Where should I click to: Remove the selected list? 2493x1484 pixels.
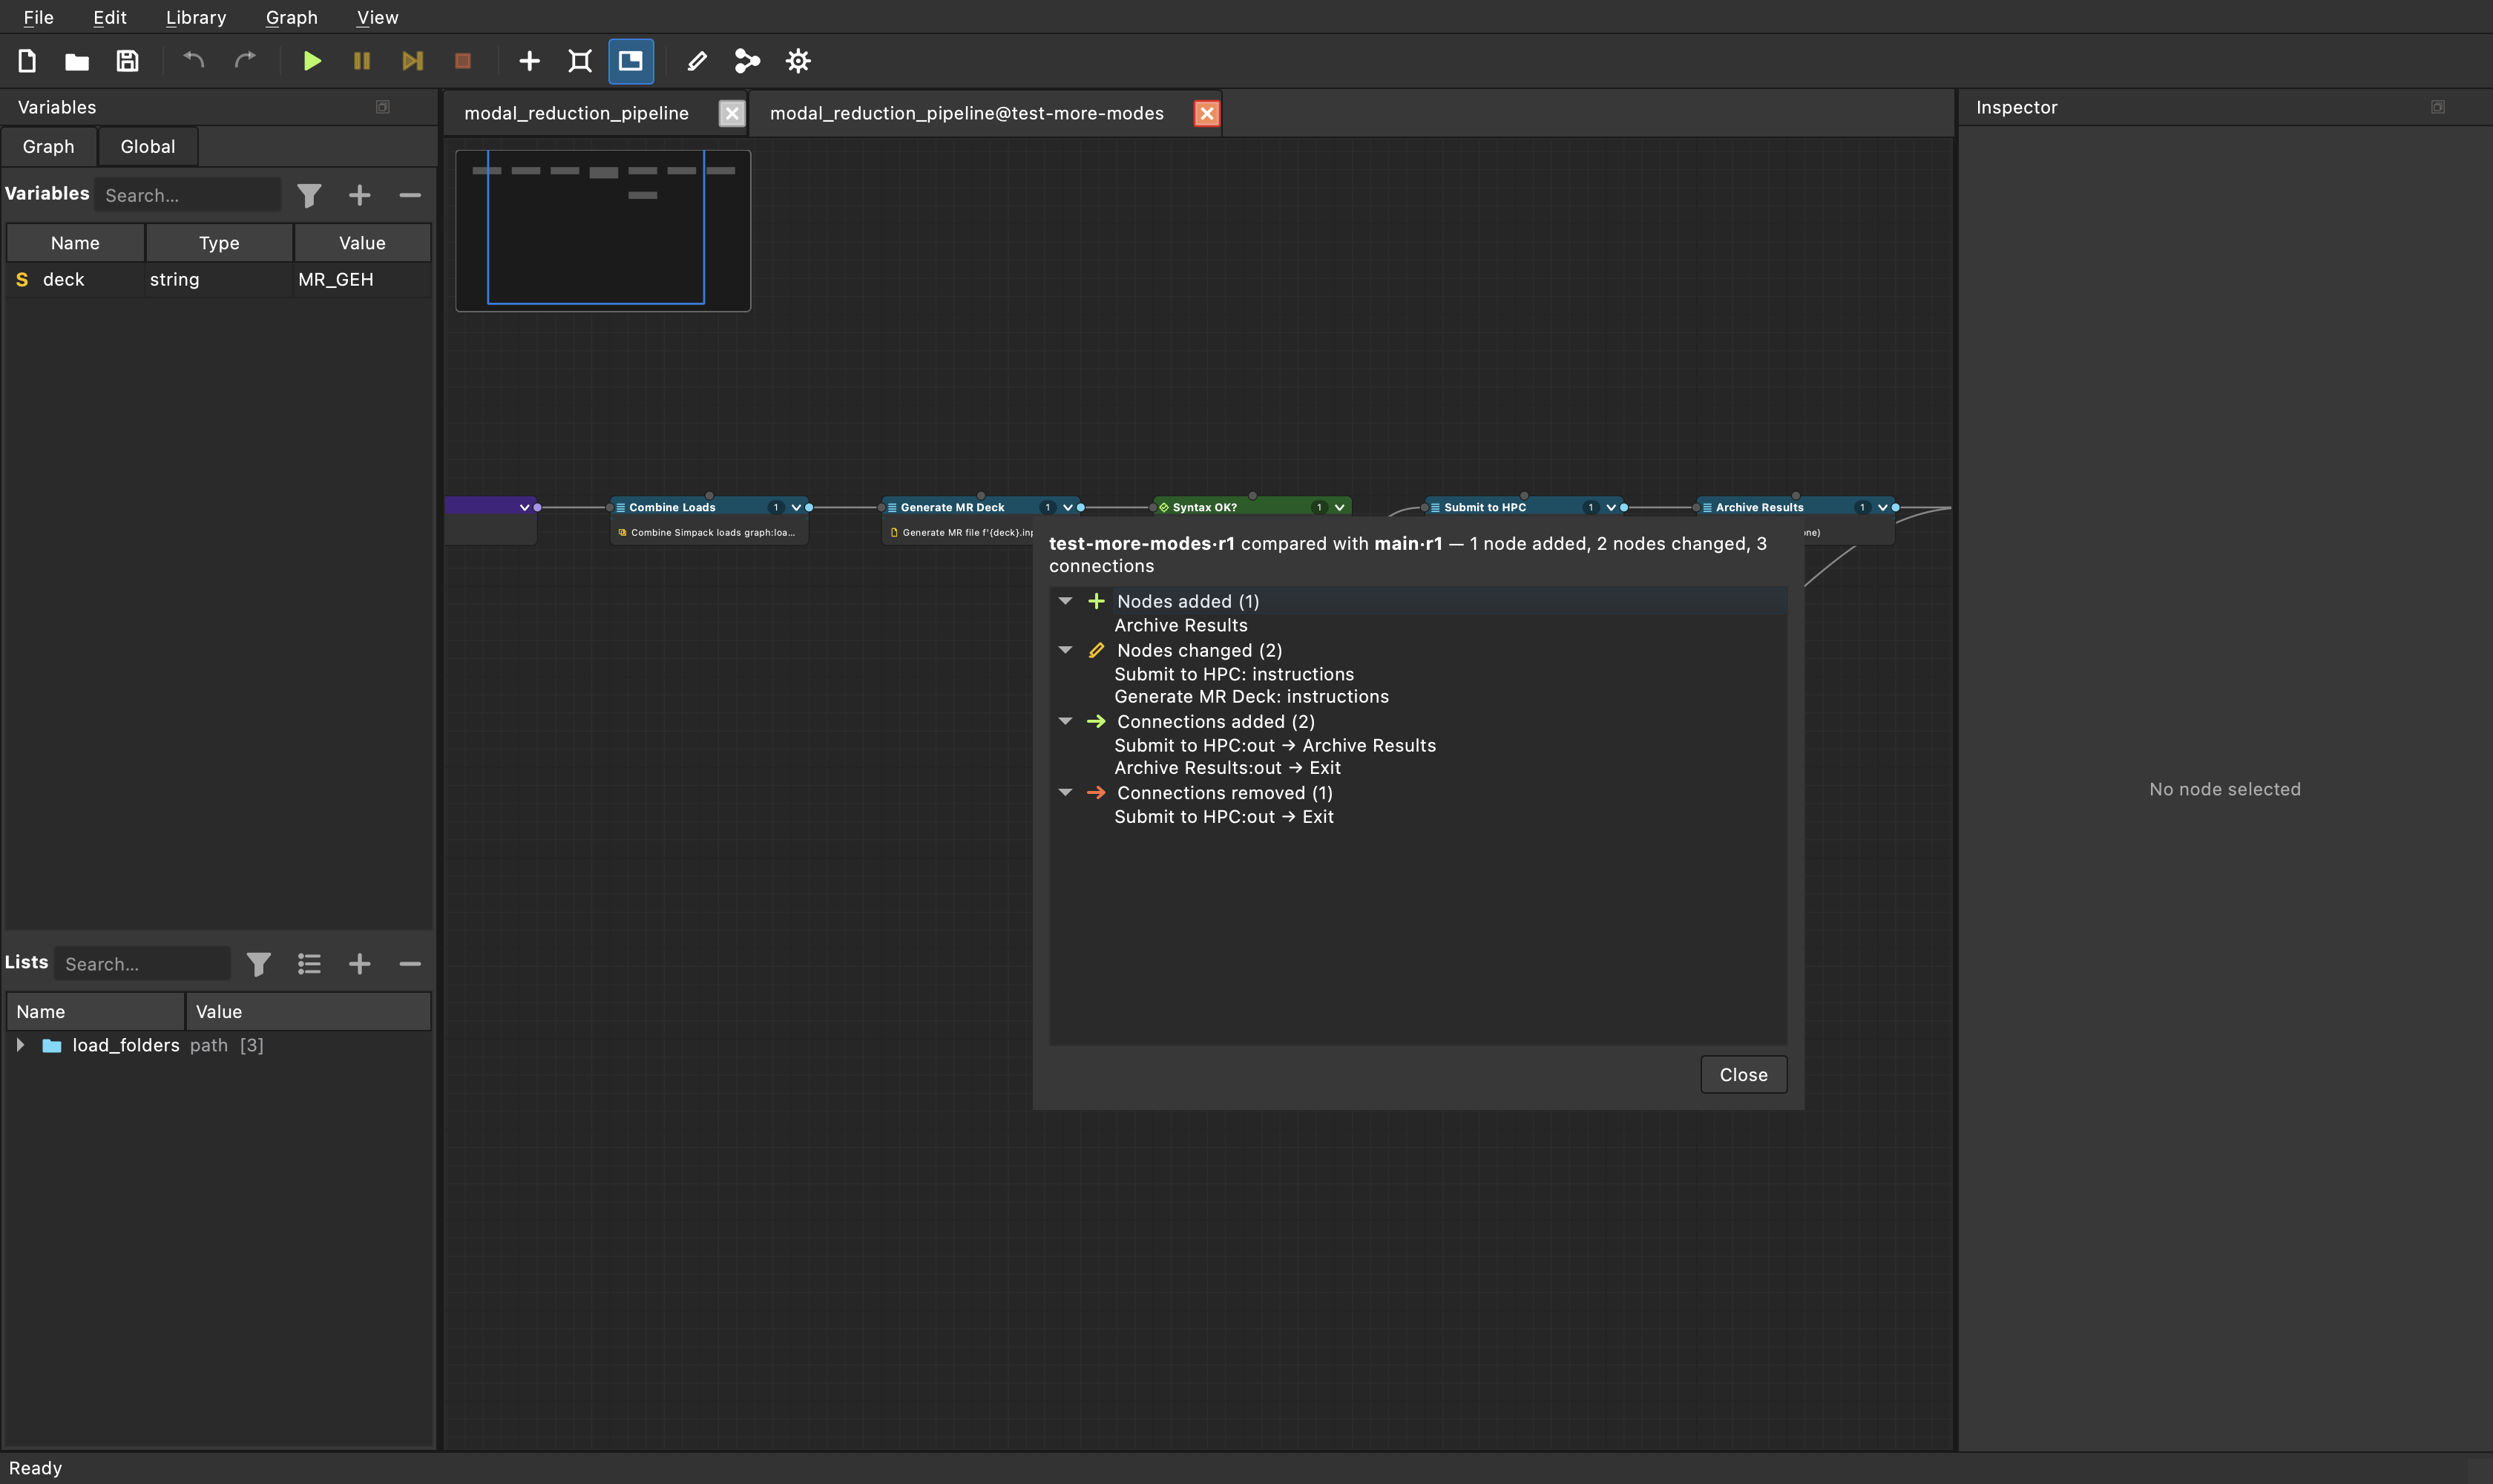409,964
